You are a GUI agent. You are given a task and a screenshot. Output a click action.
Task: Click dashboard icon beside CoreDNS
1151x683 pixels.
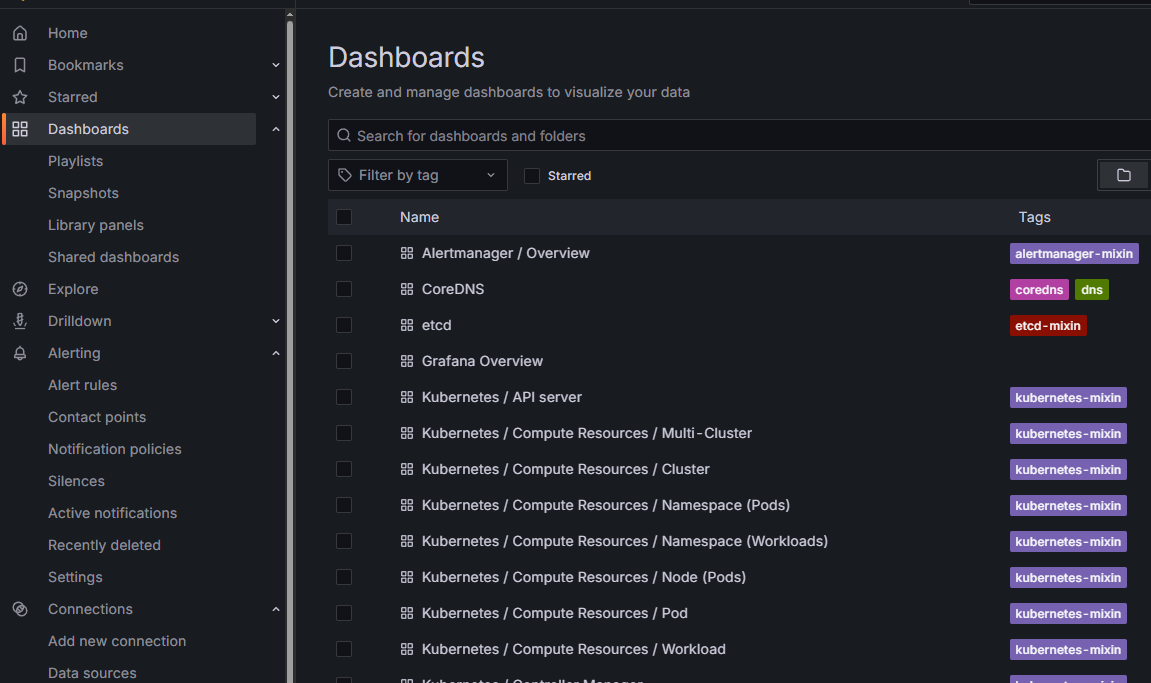[407, 289]
